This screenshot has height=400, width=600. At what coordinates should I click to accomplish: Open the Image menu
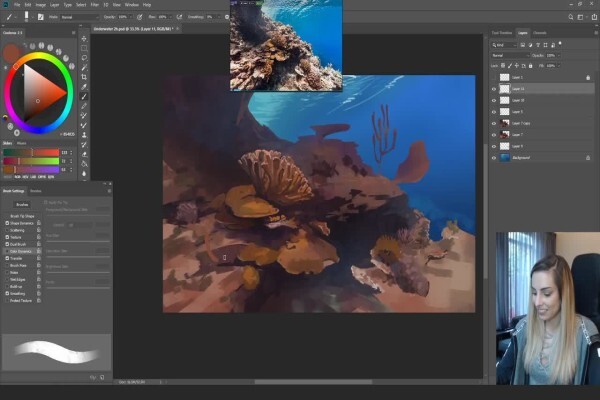(41, 5)
